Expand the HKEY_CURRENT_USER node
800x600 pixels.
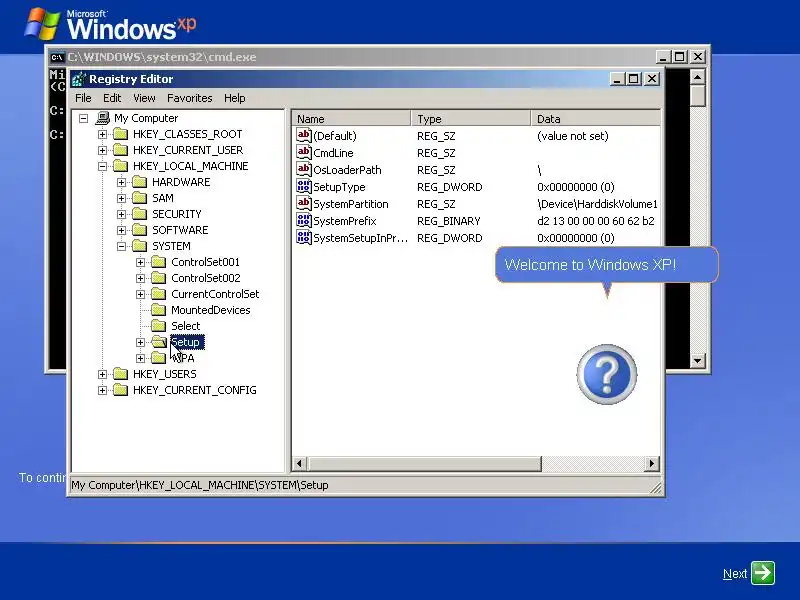pos(103,151)
